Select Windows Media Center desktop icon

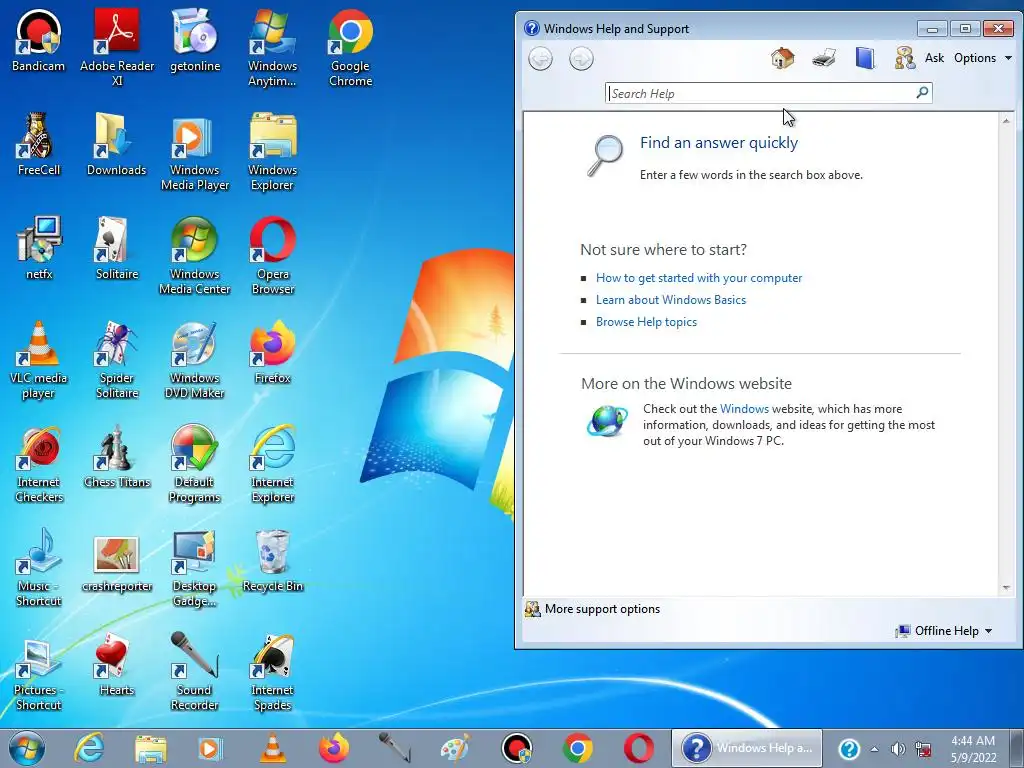click(195, 255)
